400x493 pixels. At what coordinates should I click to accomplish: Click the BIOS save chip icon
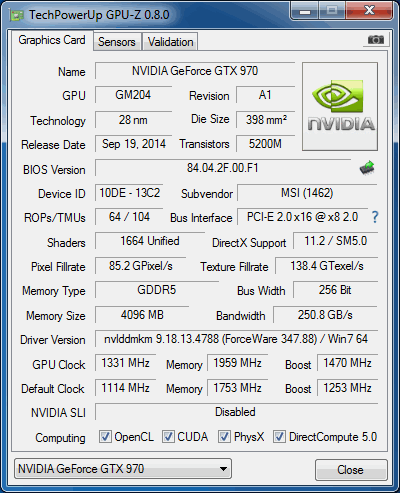[x=367, y=168]
